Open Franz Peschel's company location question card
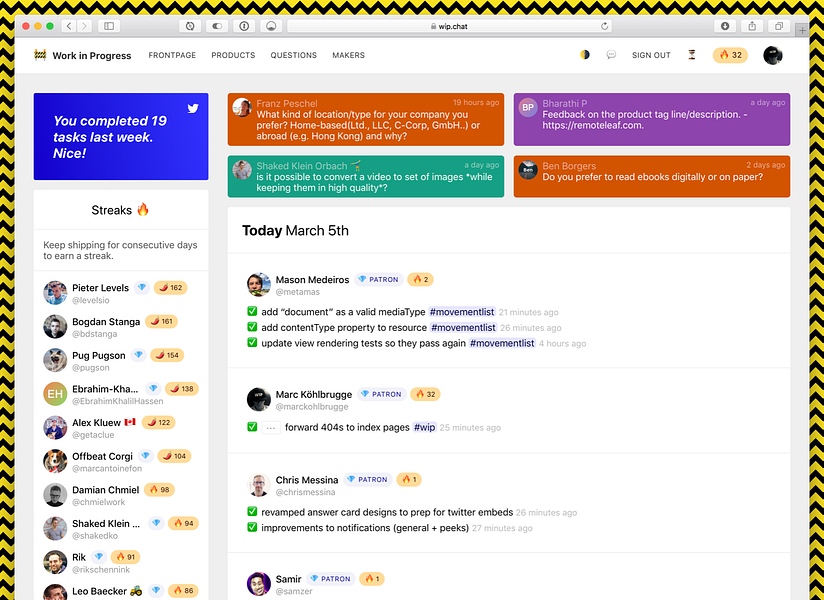This screenshot has height=600, width=824. pyautogui.click(x=366, y=119)
